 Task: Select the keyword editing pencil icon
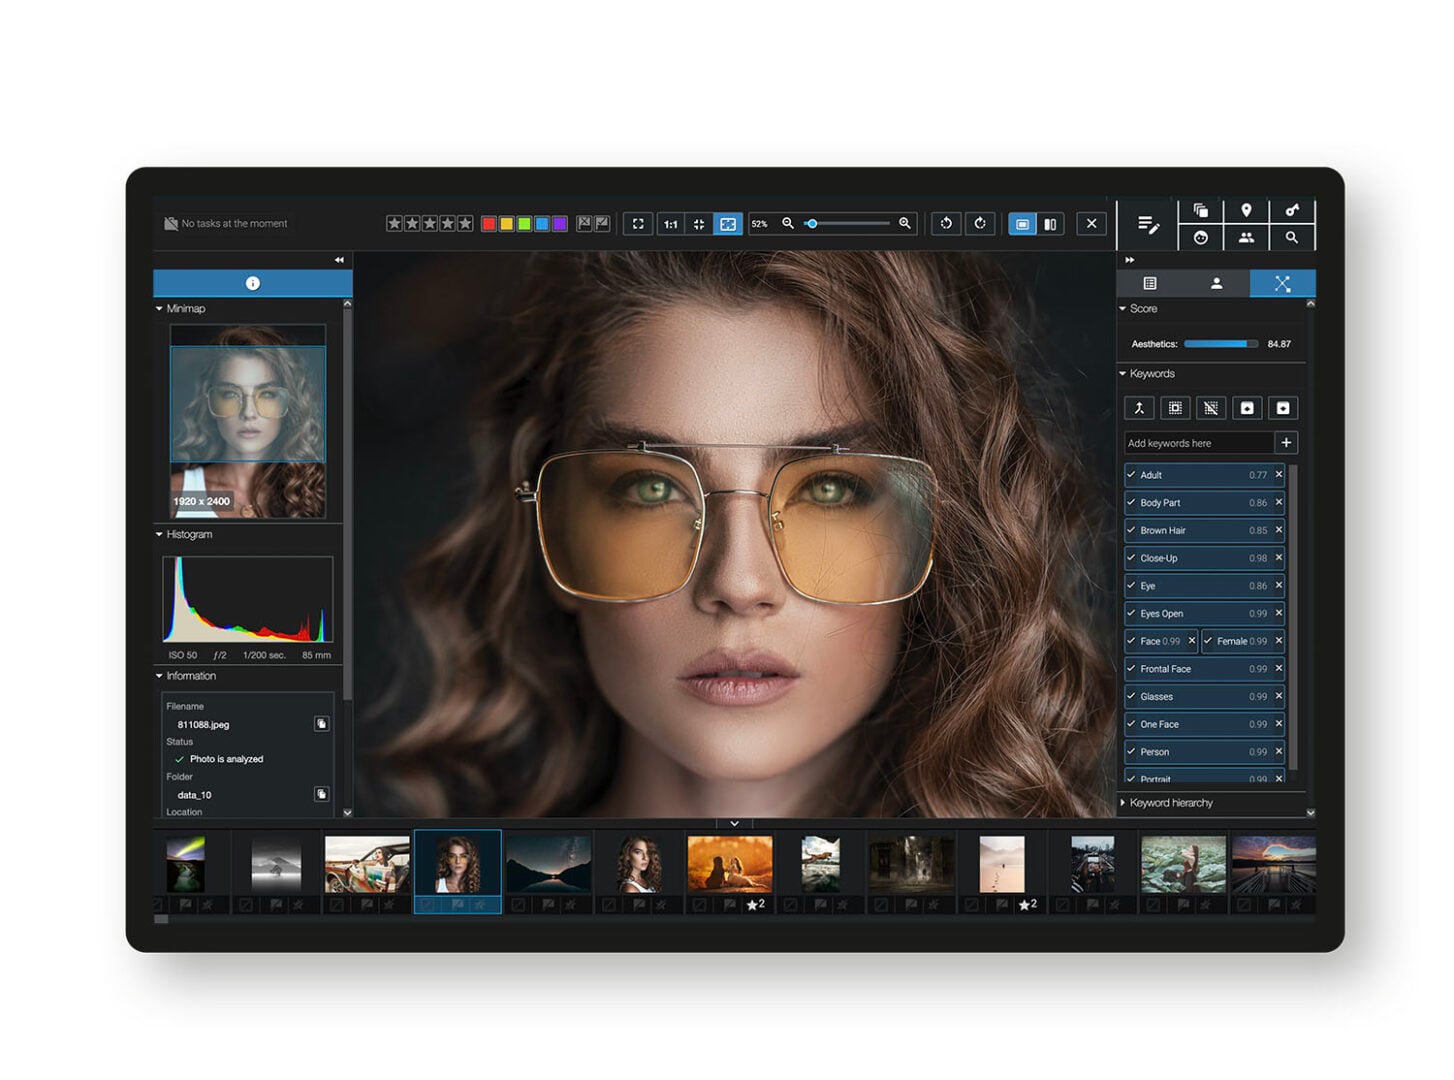point(1146,224)
